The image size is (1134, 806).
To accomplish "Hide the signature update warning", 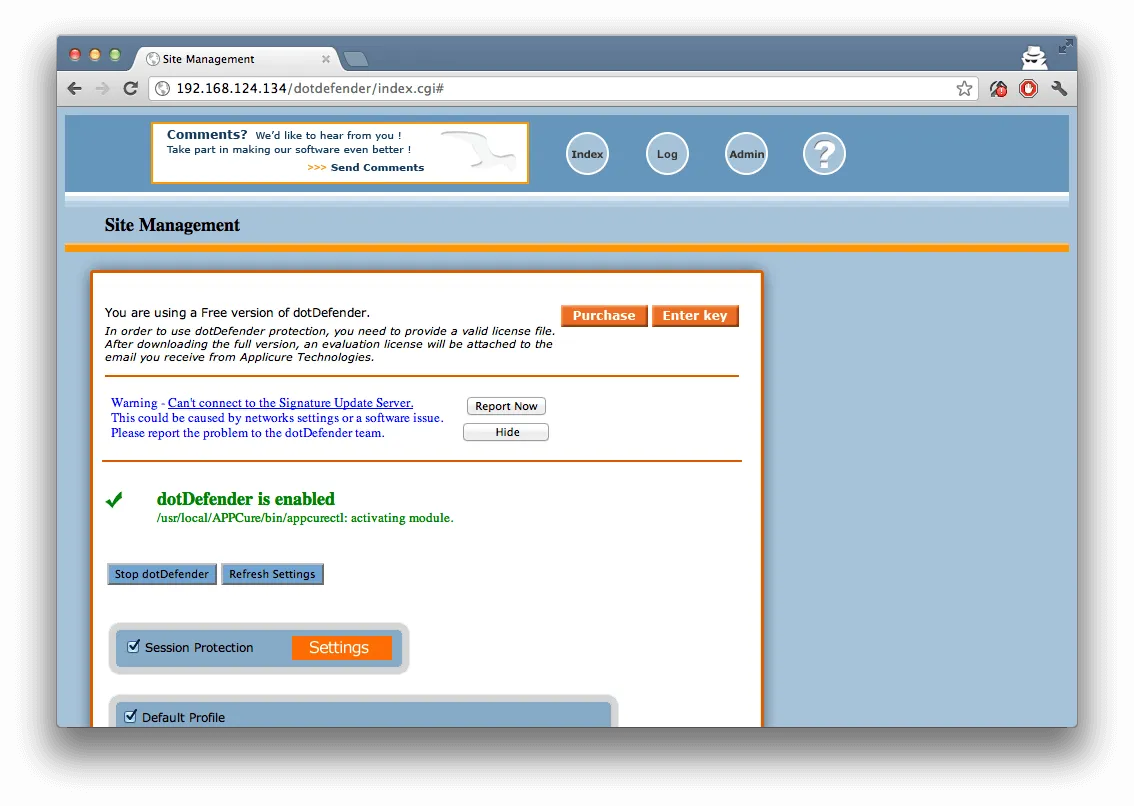I will point(506,432).
